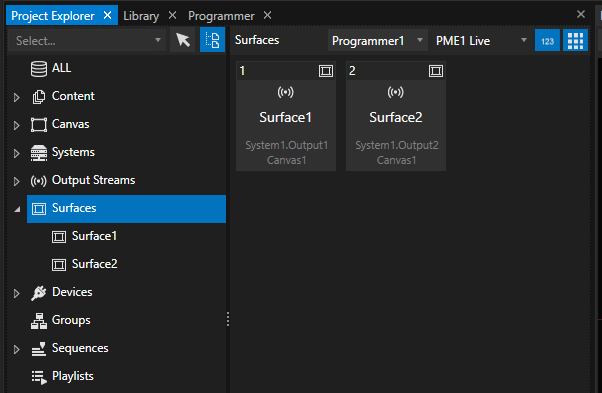602x393 pixels.
Task: Click the ALL database icon
Action: click(39, 69)
